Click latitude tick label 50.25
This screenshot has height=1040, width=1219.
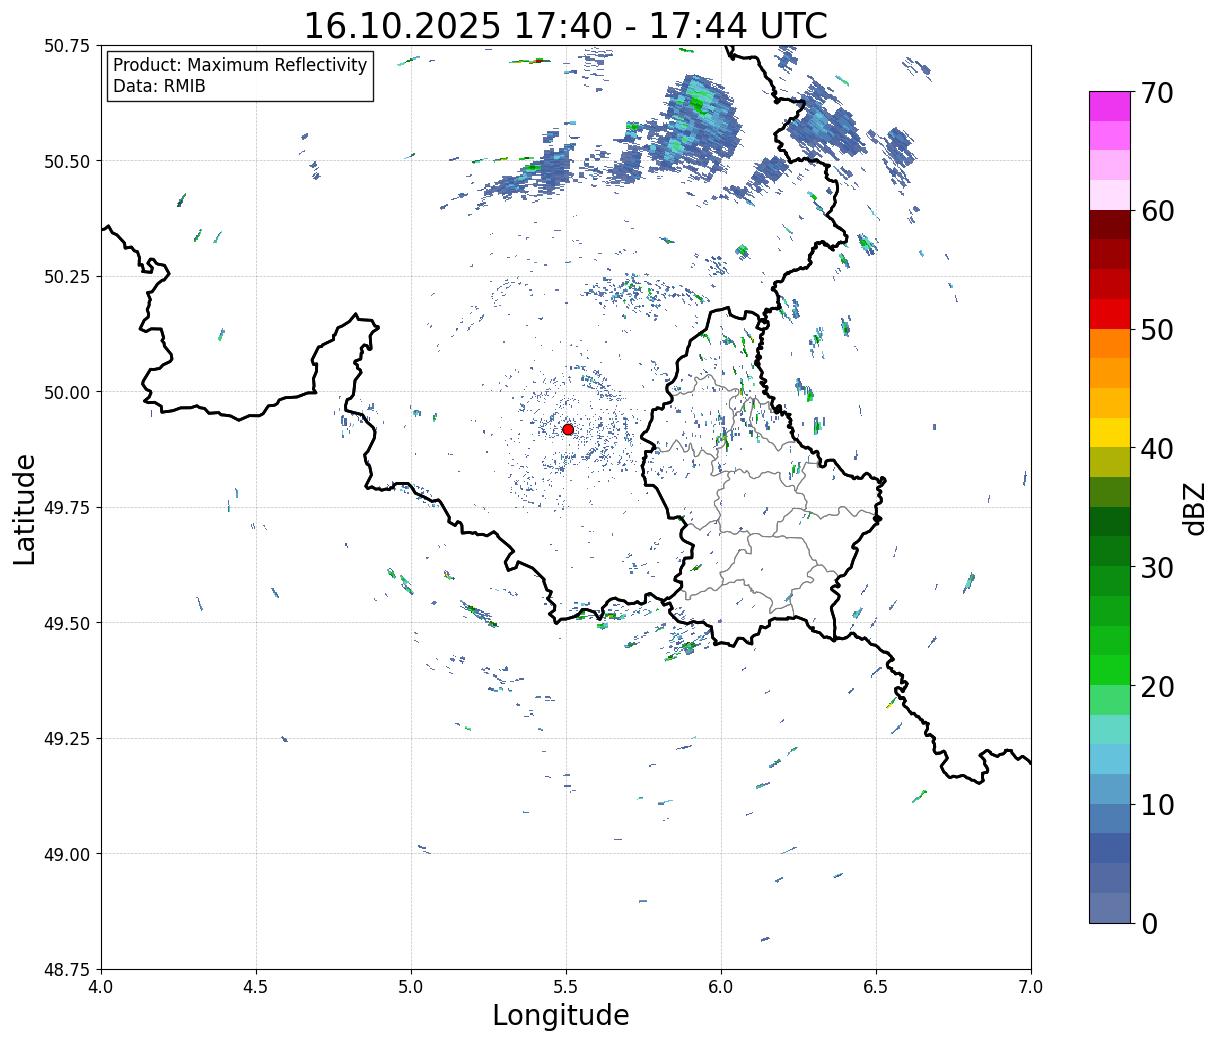(x=67, y=277)
